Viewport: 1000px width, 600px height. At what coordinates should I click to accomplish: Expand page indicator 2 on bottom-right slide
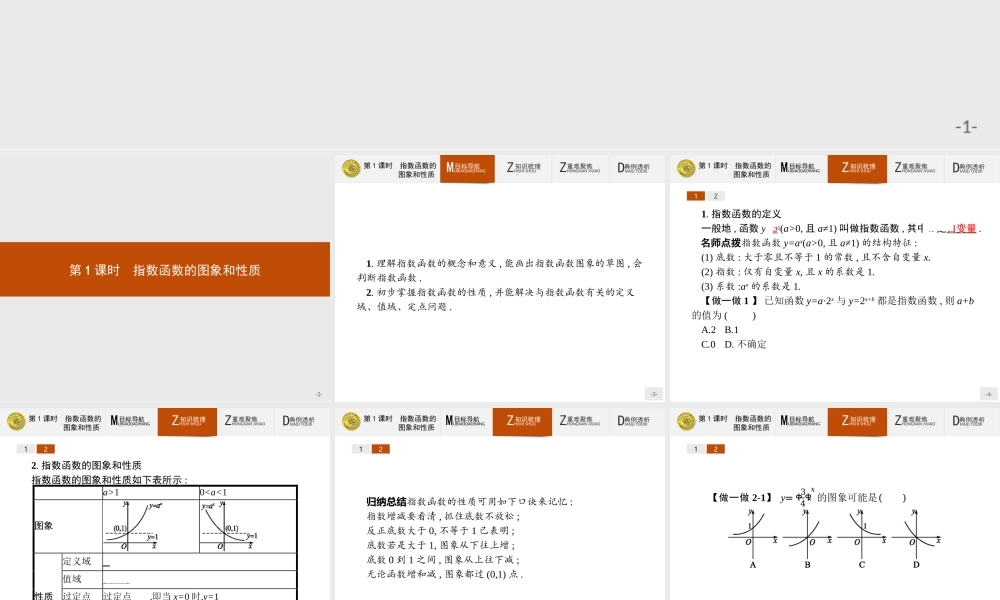point(713,449)
